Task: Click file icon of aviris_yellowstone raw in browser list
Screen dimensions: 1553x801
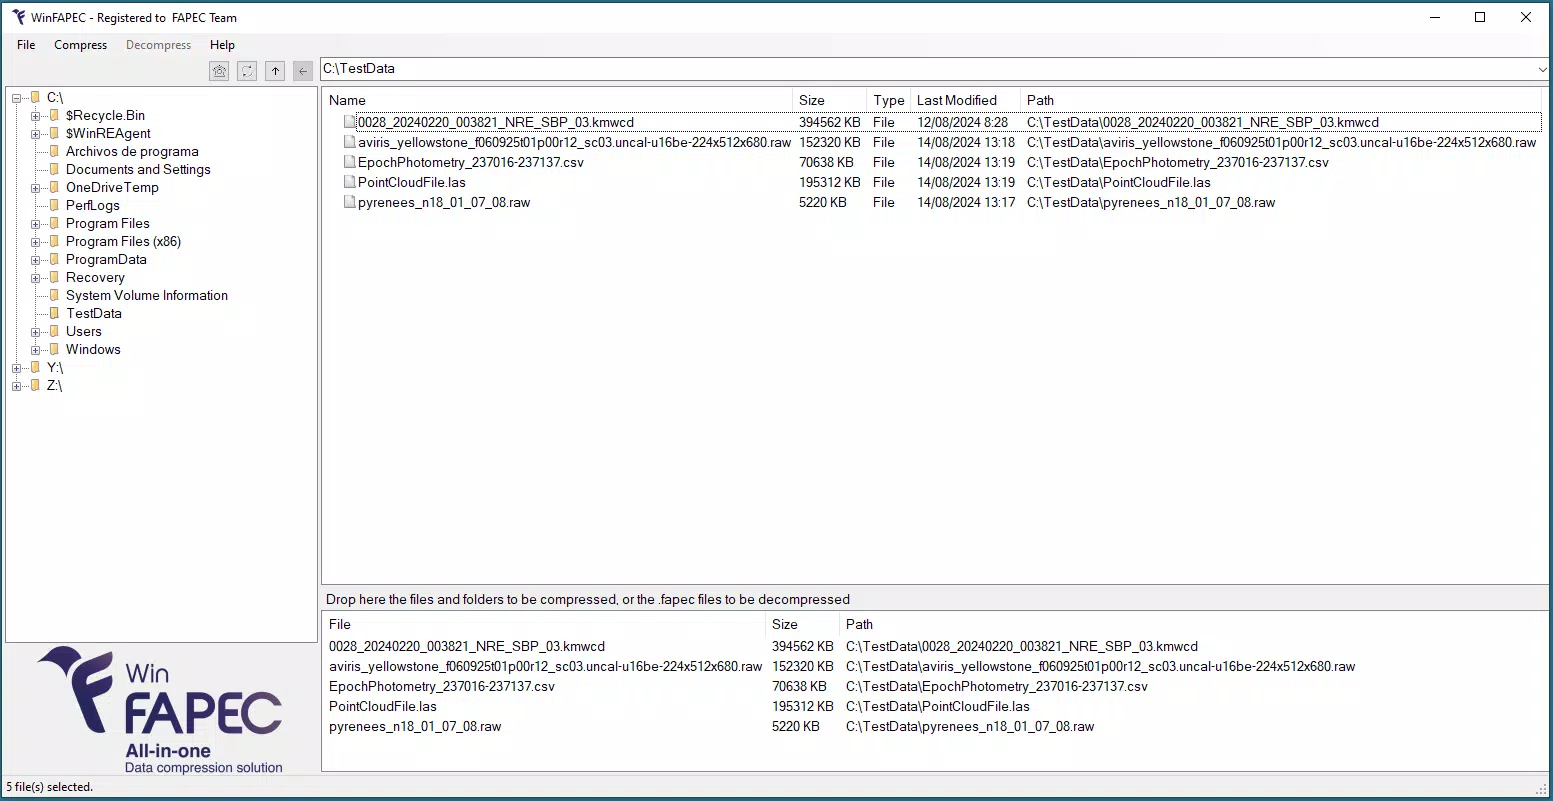Action: pos(350,142)
